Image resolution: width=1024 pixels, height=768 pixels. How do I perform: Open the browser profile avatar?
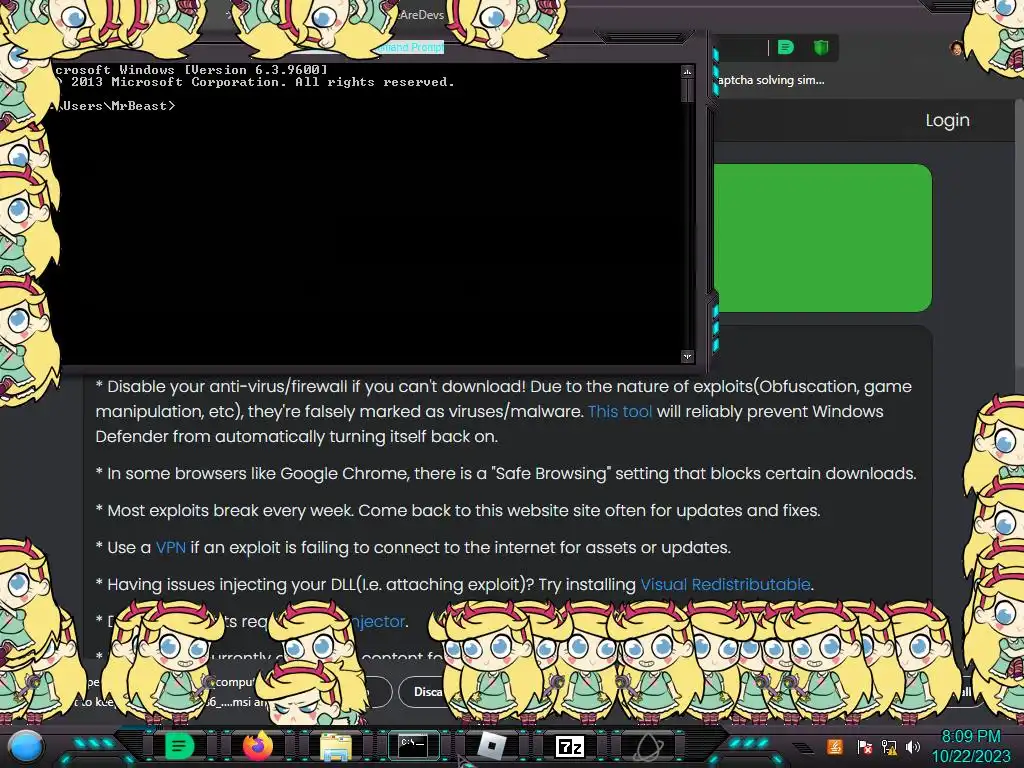point(956,48)
